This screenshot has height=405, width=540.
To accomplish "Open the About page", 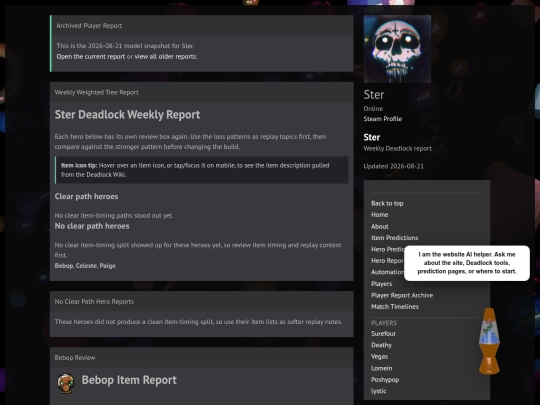I will 380,227.
